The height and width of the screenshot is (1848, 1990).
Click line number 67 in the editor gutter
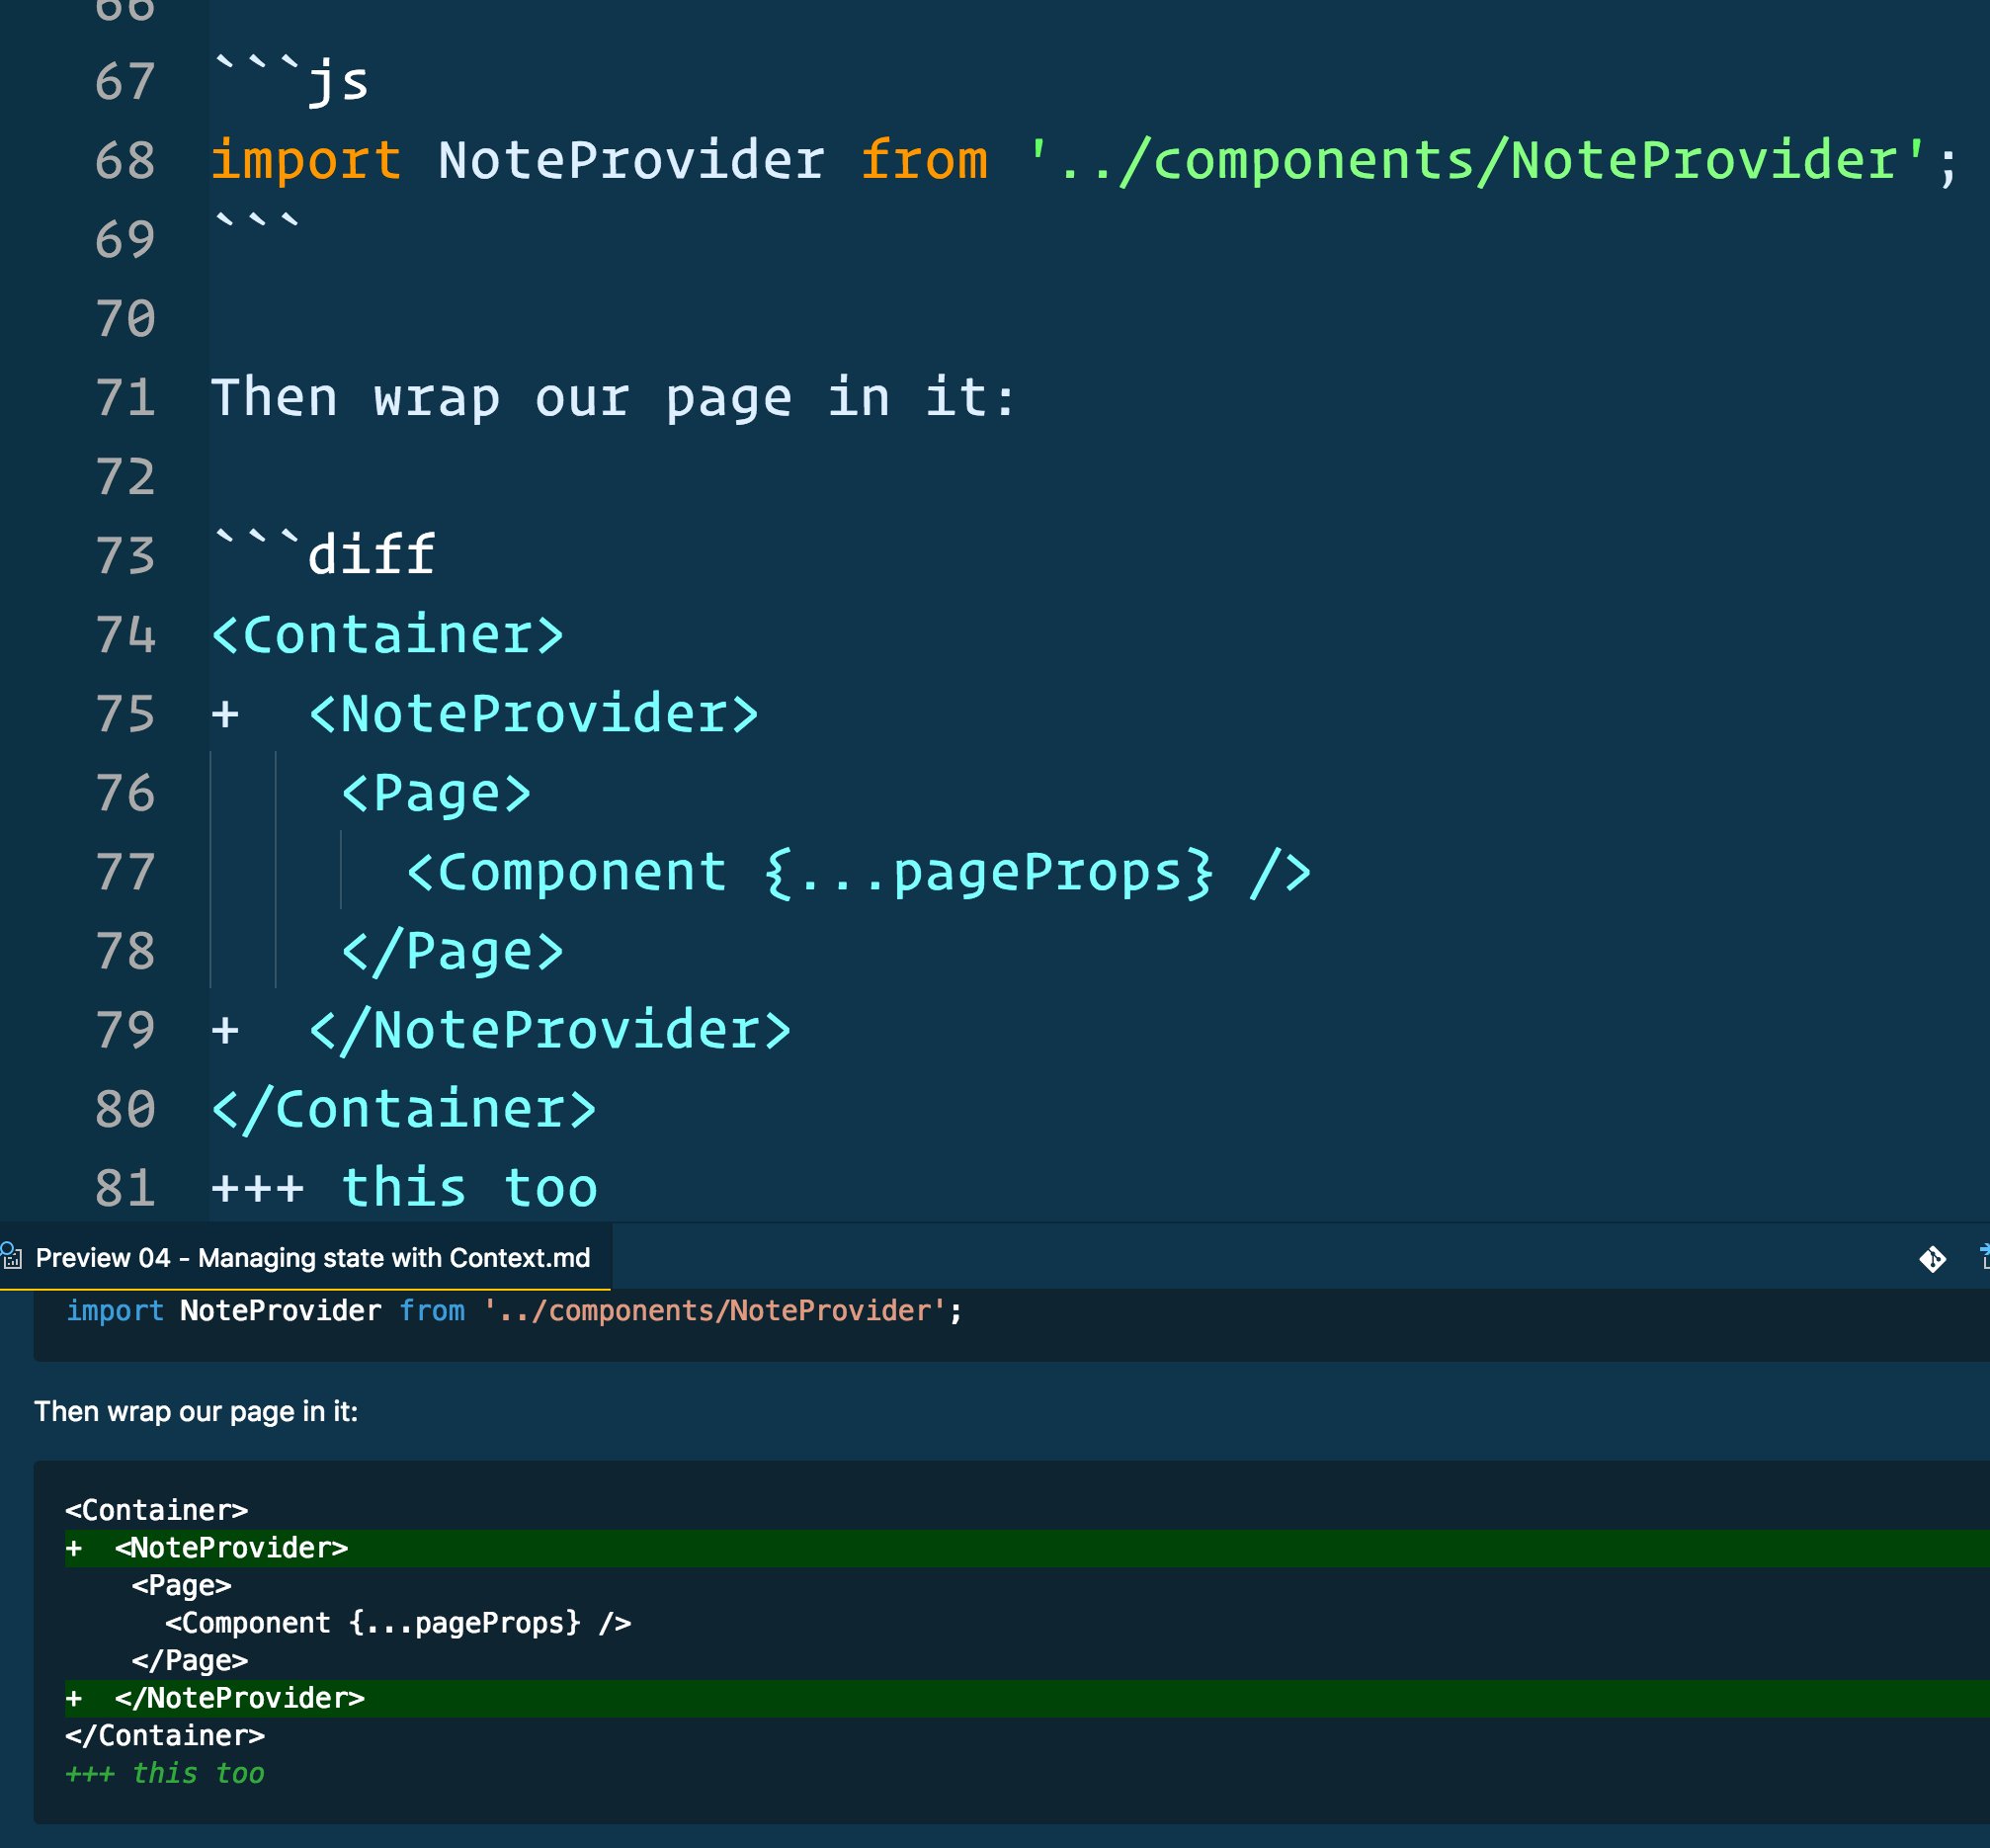click(125, 81)
